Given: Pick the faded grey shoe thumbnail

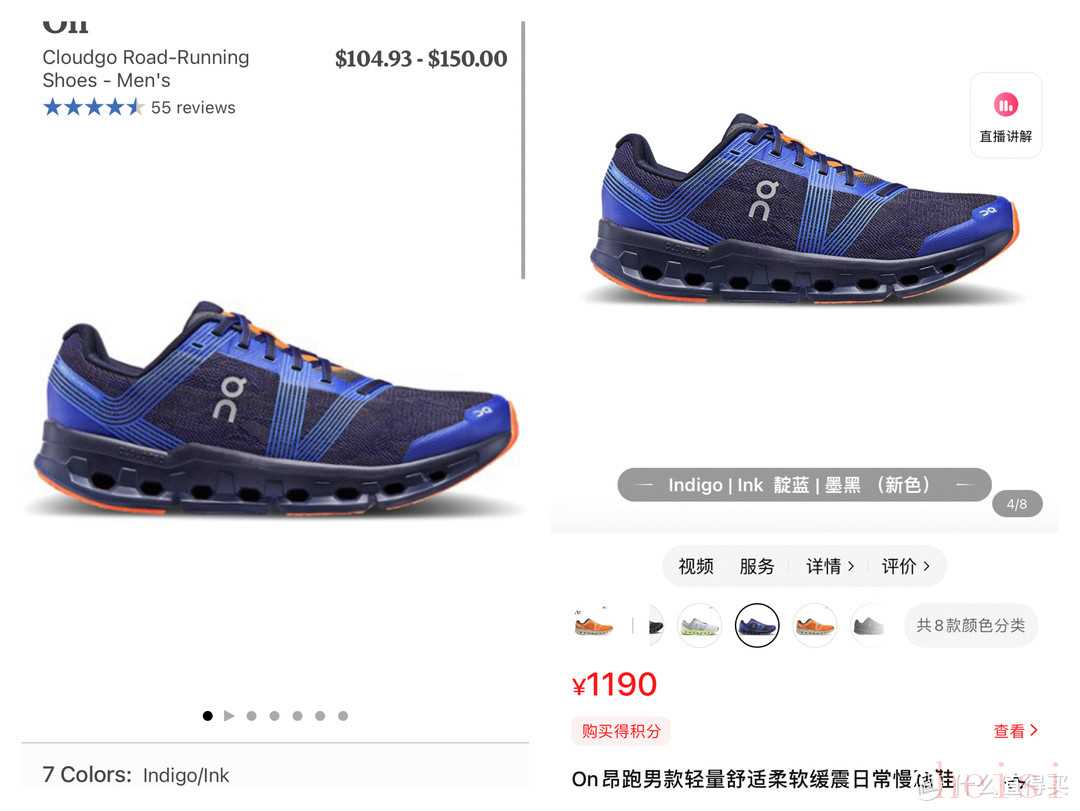Looking at the screenshot, I should coord(868,626).
